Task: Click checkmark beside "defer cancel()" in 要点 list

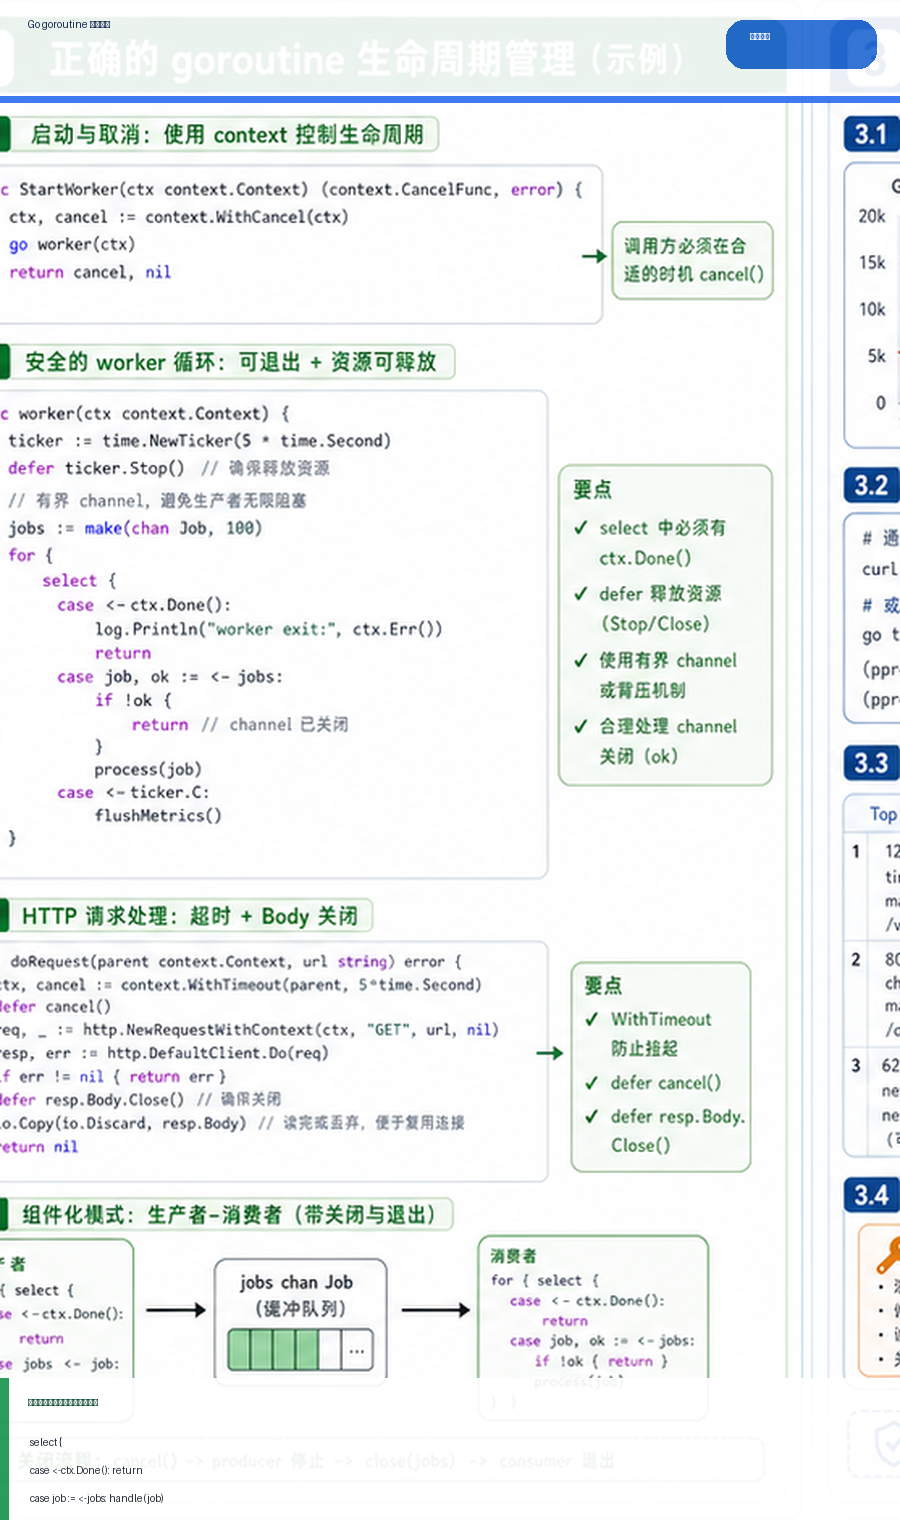Action: click(592, 1083)
